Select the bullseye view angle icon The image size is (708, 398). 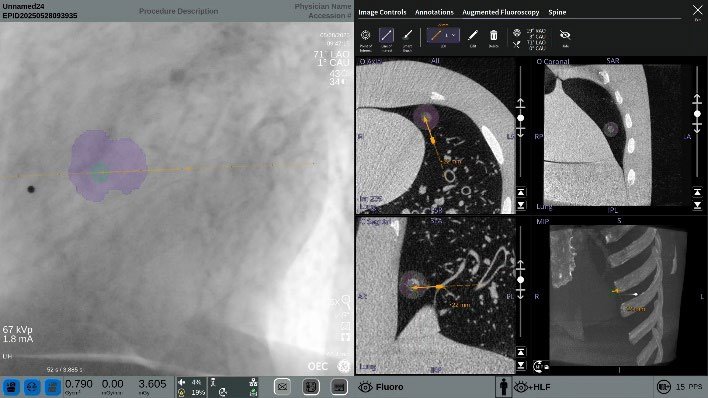[517, 33]
